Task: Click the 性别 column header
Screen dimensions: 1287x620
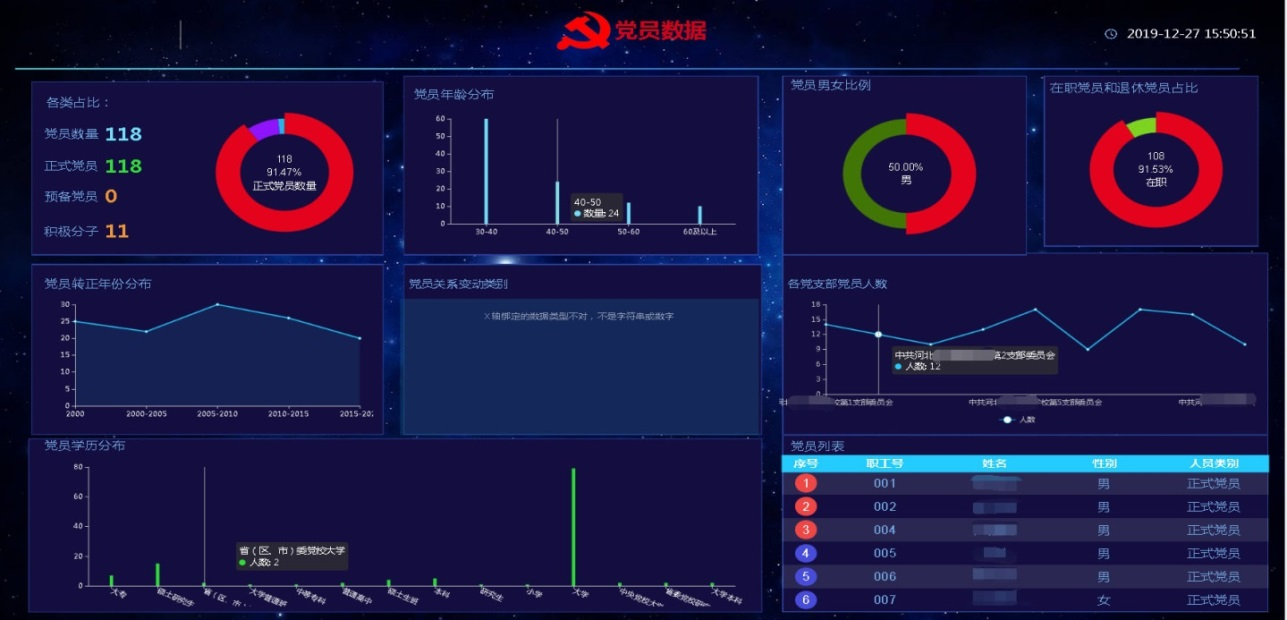Action: tap(1104, 464)
